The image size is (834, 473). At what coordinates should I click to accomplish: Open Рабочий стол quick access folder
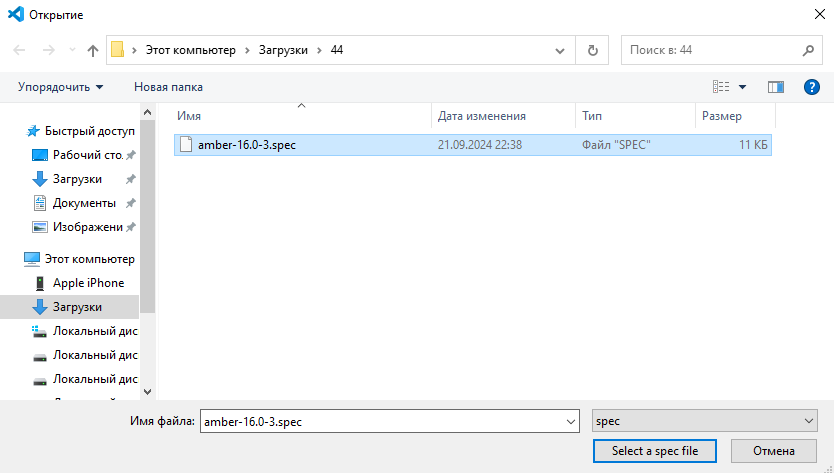[x=87, y=155]
